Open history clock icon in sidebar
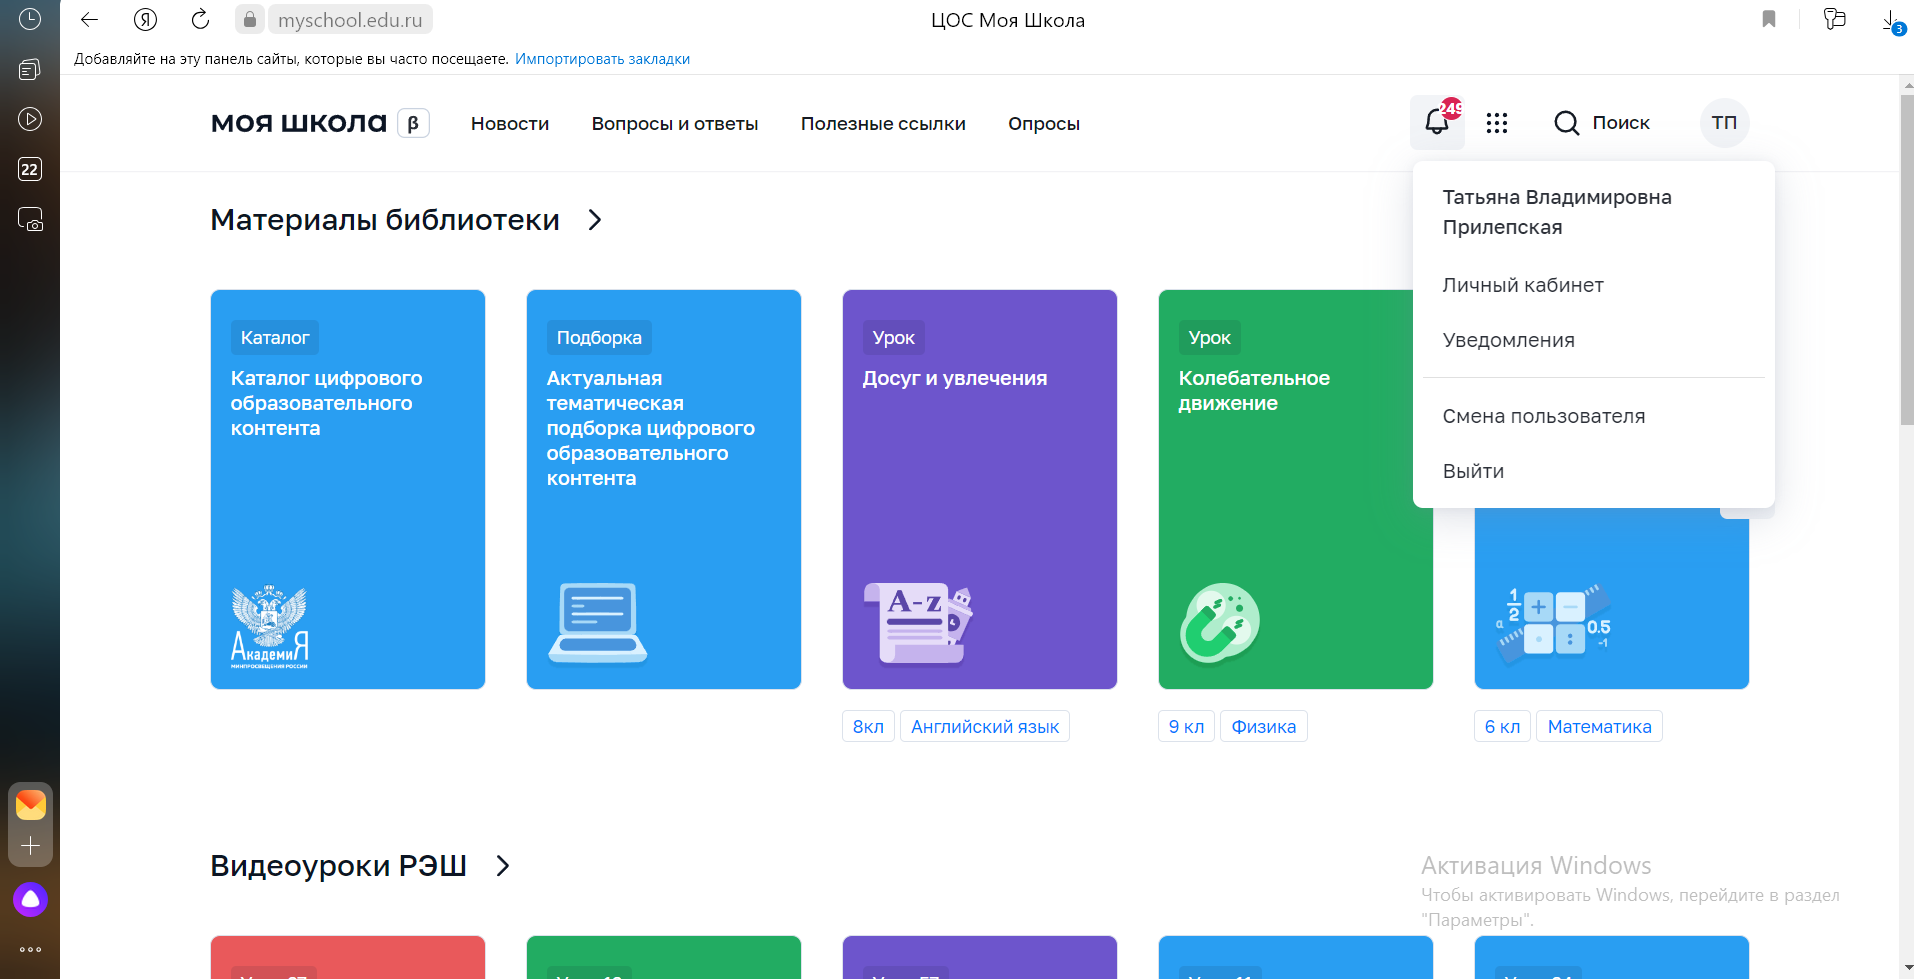Screen dimensions: 1914x979 click(x=30, y=19)
